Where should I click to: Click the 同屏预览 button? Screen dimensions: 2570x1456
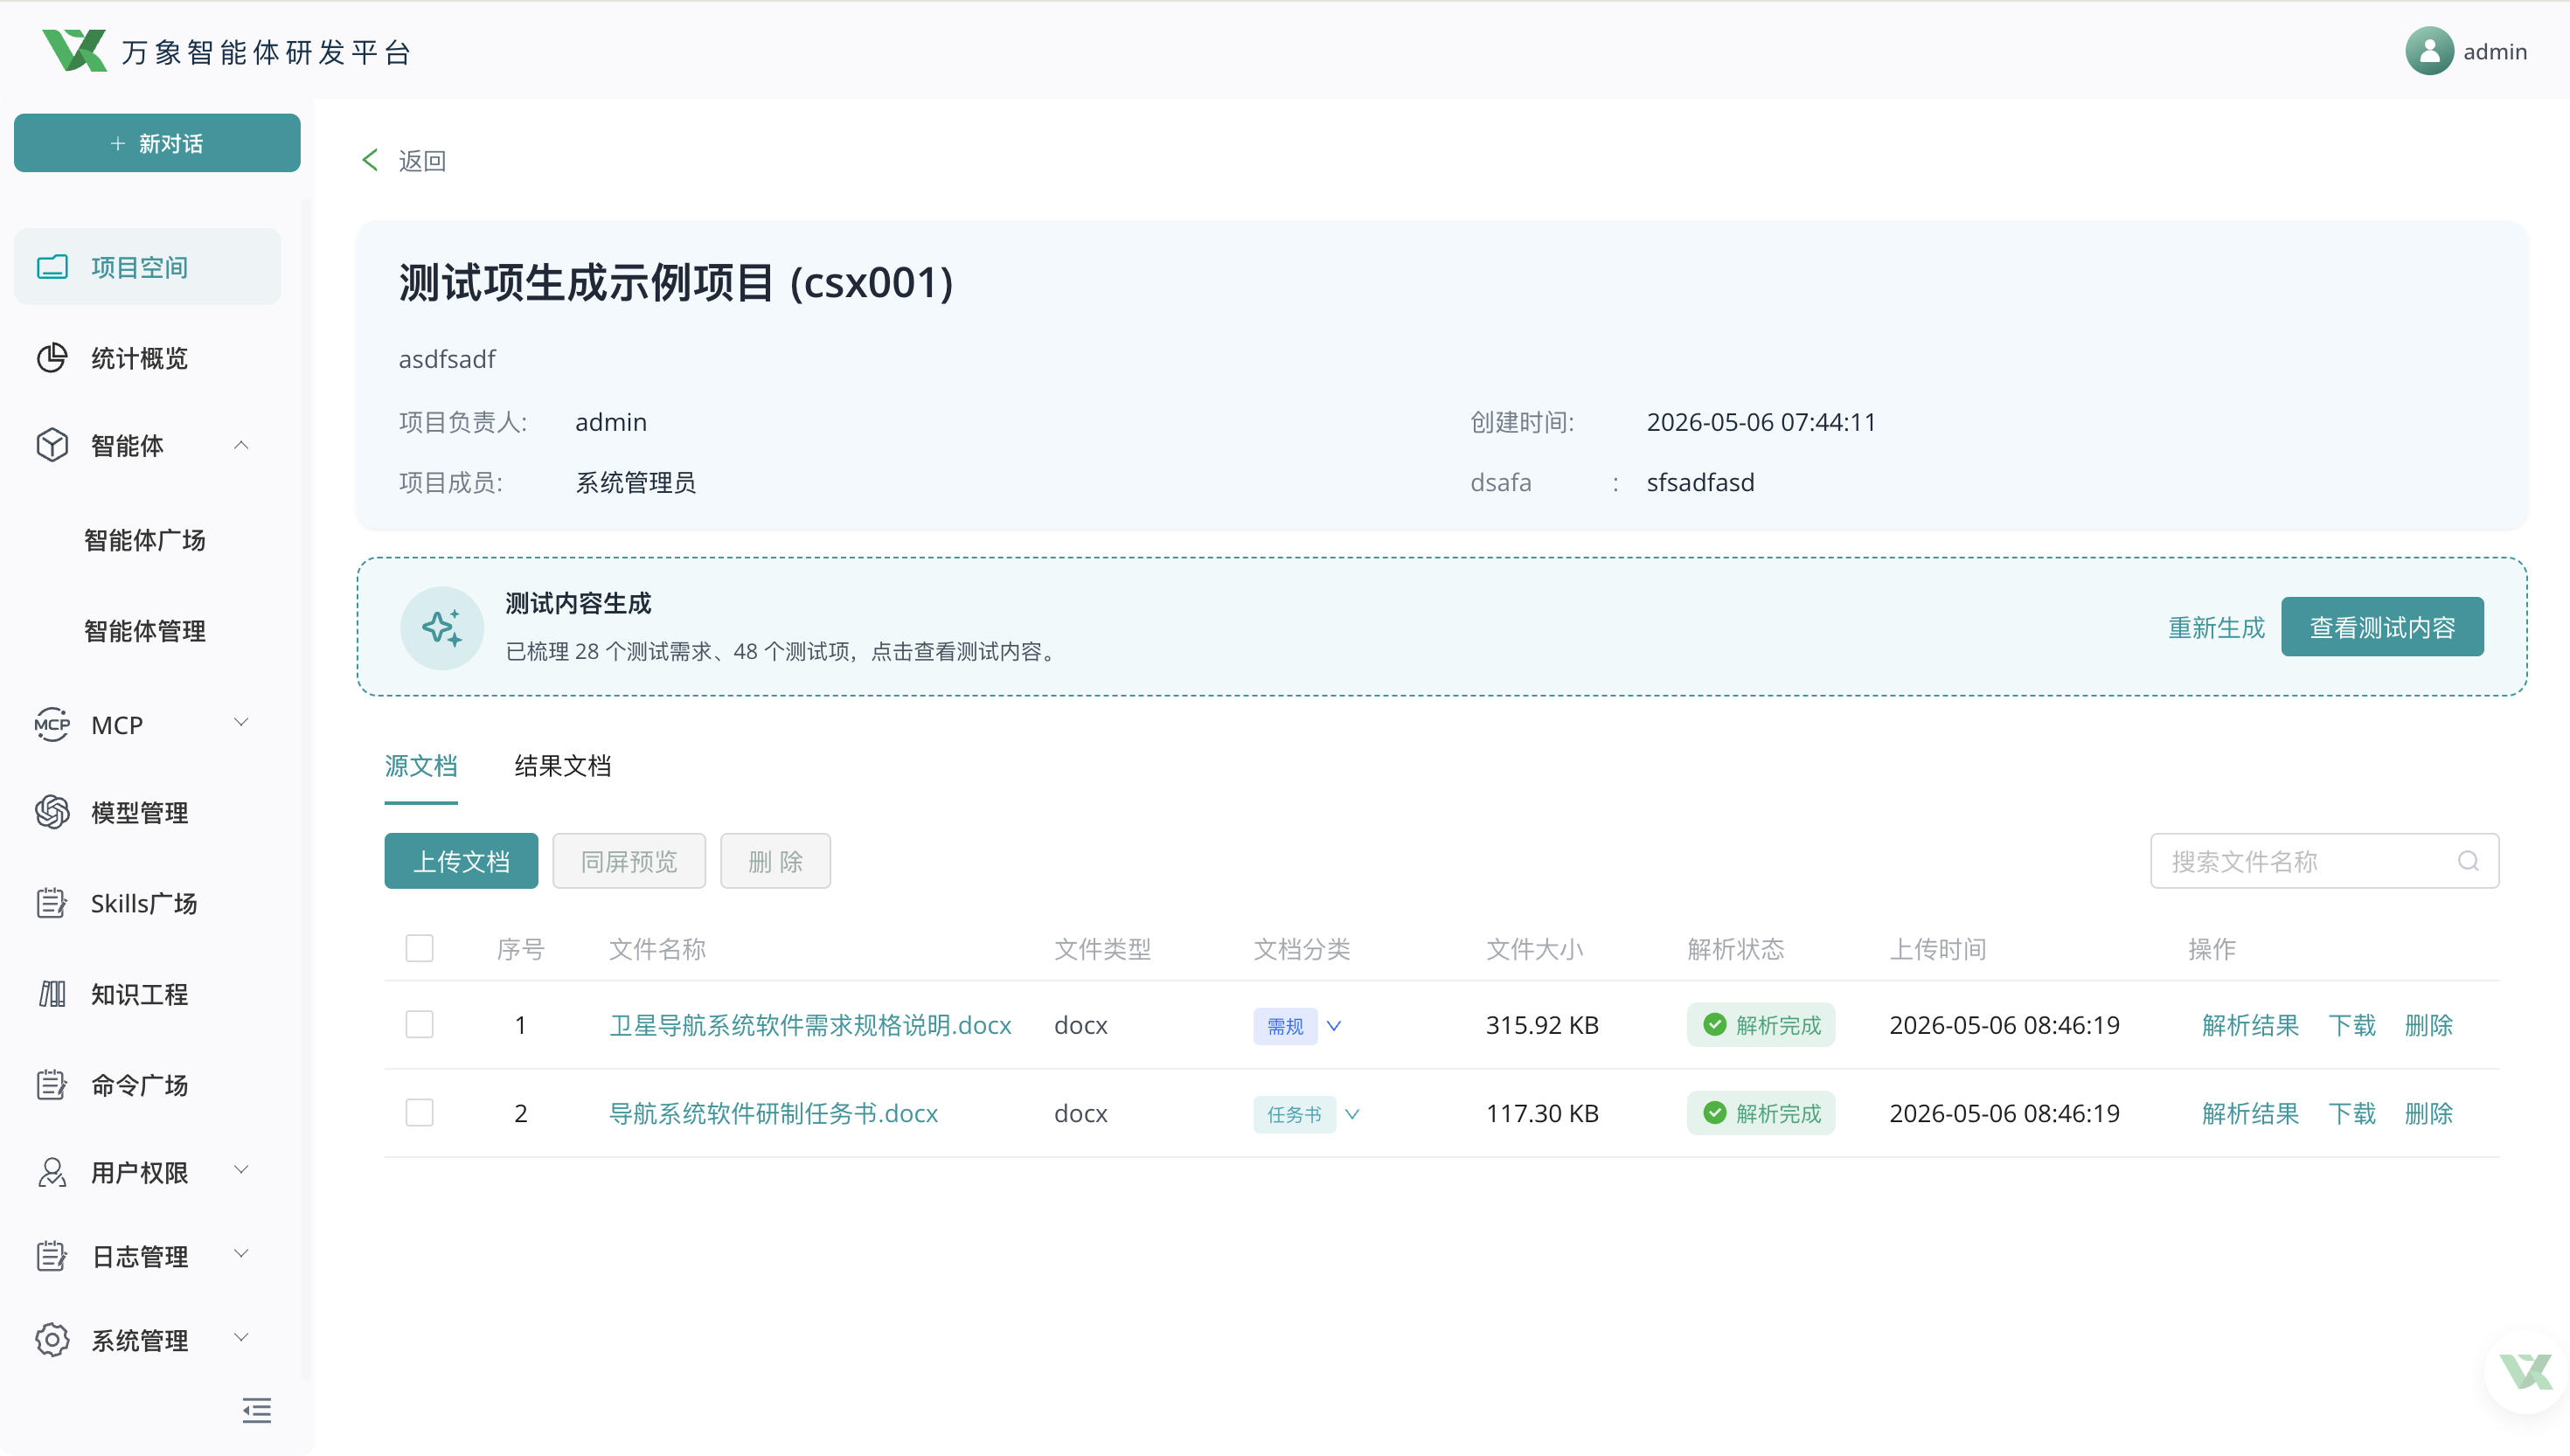click(629, 861)
